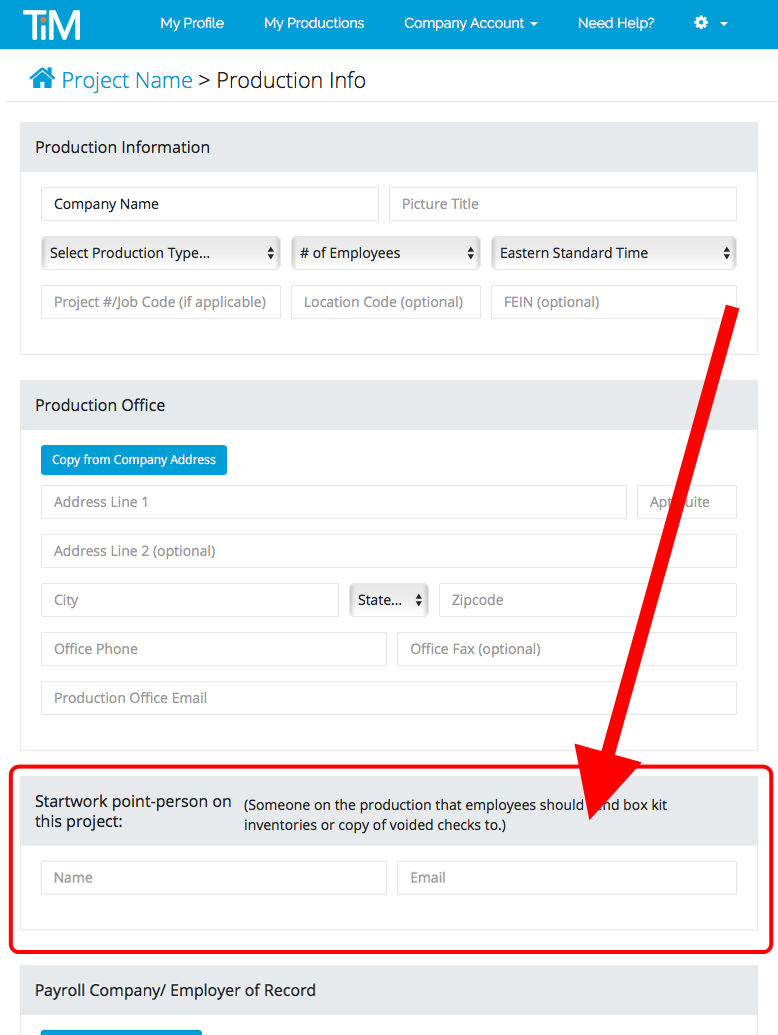This screenshot has width=778, height=1035.
Task: Click the Startwork point-person heading text
Action: coord(133,811)
